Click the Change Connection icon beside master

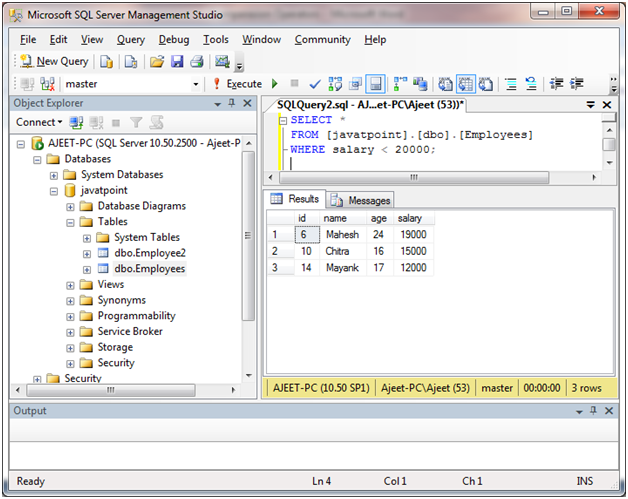click(47, 84)
